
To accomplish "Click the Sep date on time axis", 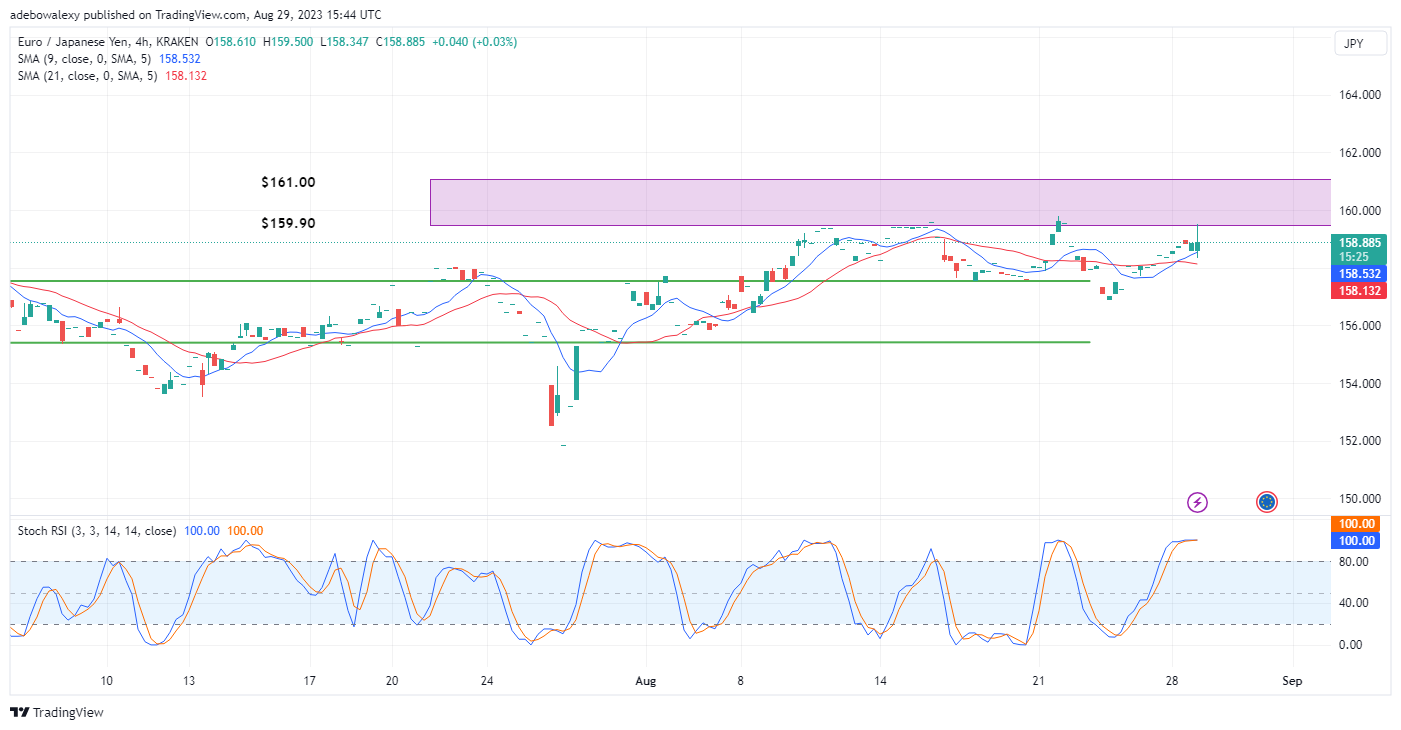I will click(x=1294, y=680).
